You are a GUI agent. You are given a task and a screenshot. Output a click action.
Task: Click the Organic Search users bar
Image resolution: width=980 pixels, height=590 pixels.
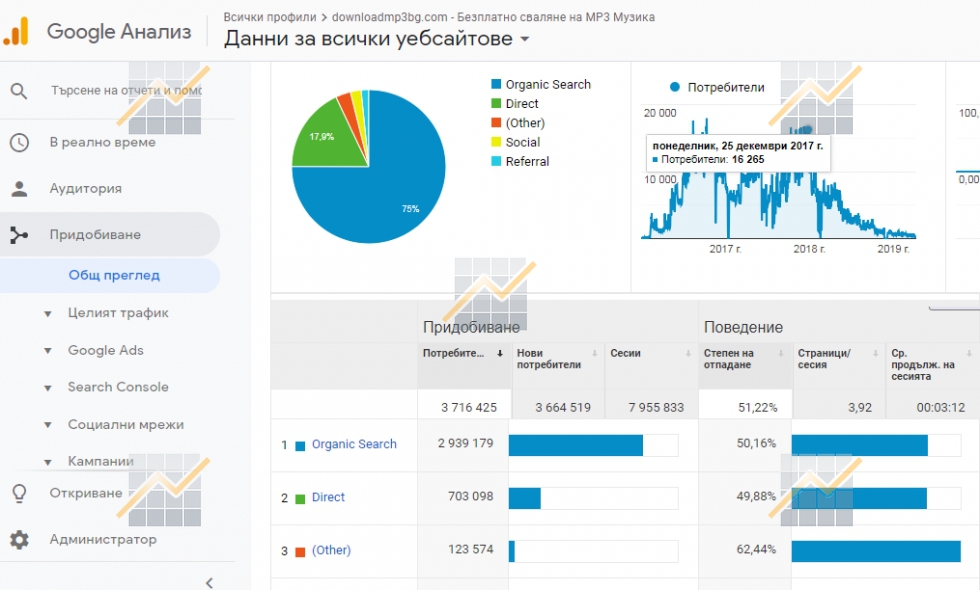coord(576,445)
